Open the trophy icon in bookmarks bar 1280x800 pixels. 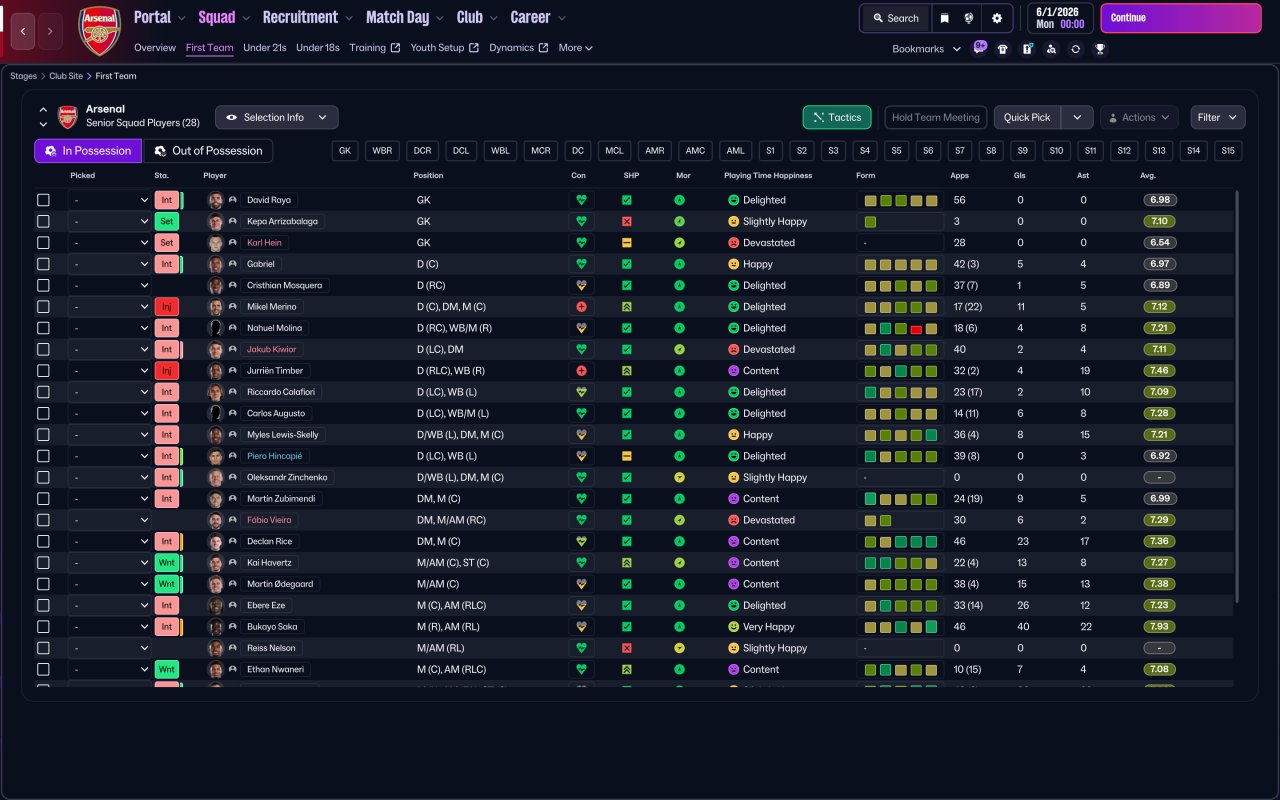(x=1100, y=49)
